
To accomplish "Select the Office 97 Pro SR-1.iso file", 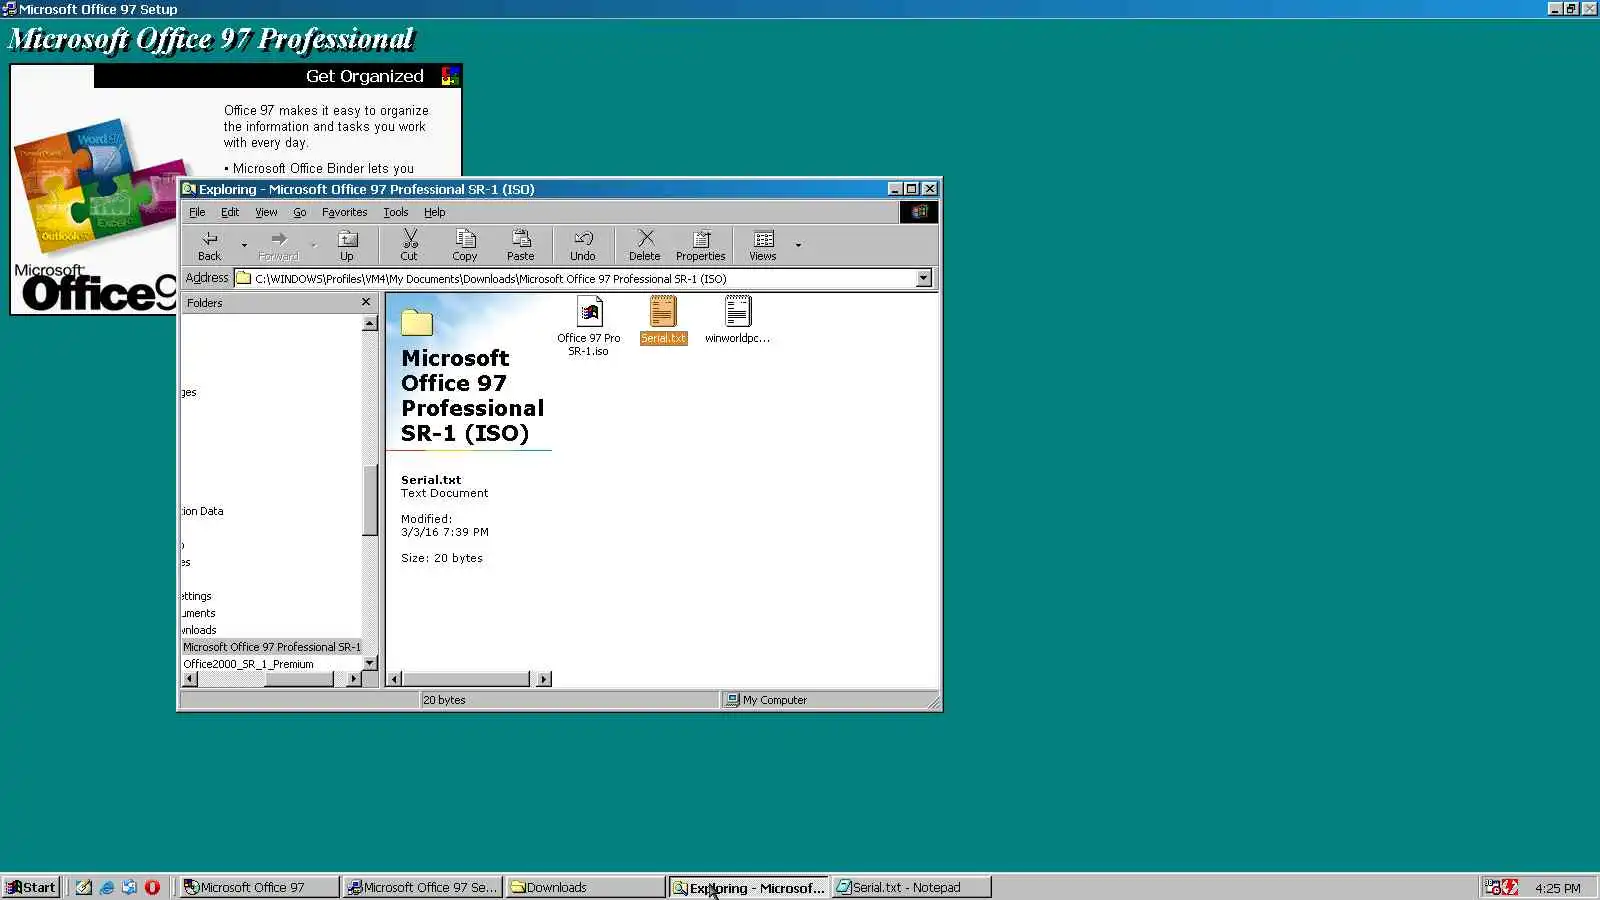I will (589, 326).
